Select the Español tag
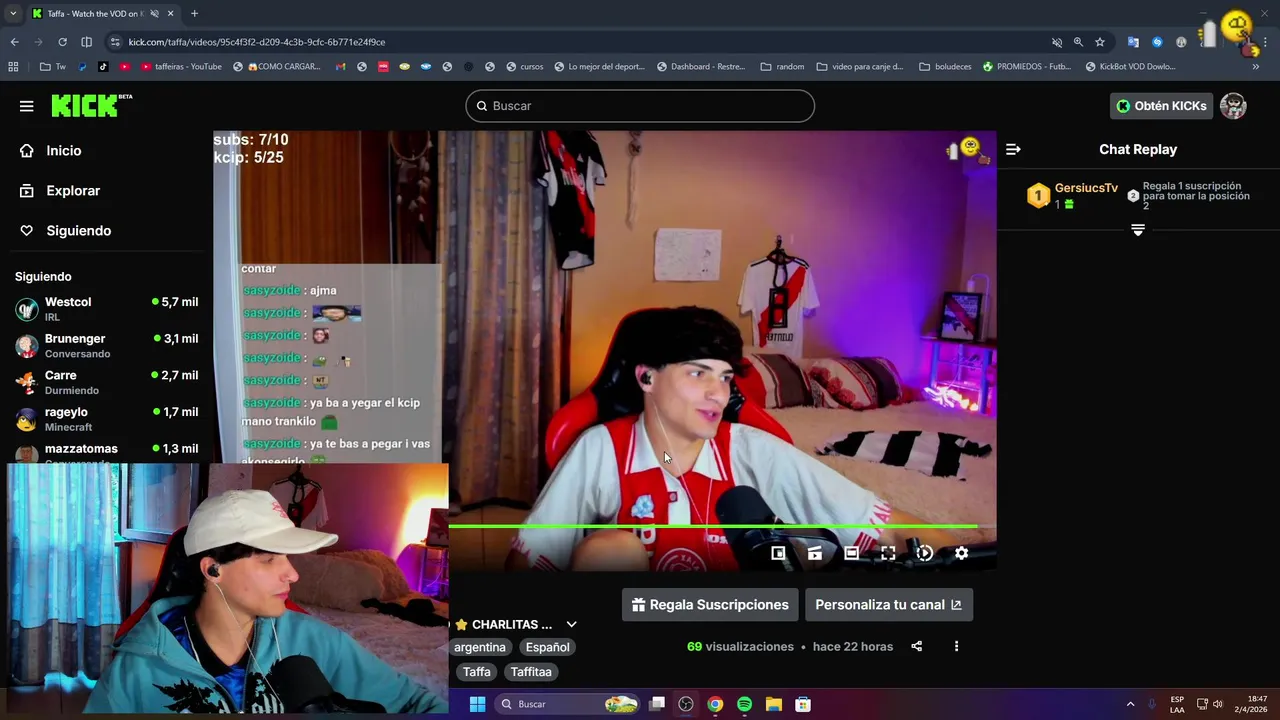1280x720 pixels. (547, 647)
